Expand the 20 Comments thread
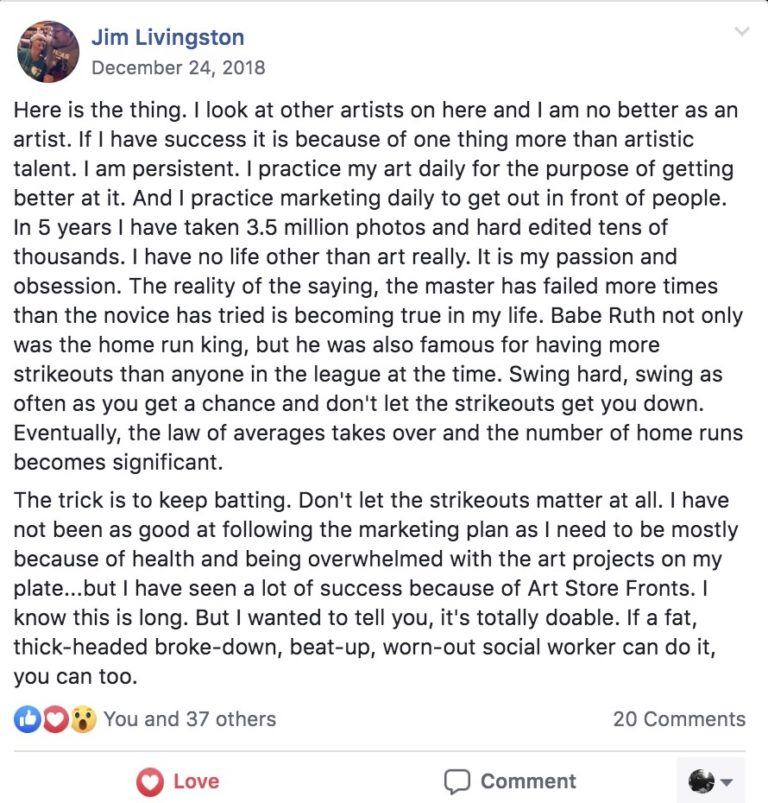This screenshot has height=803, width=768. point(679,719)
